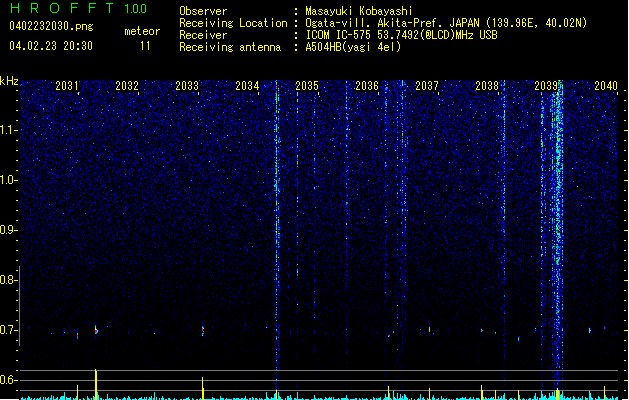Image resolution: width=629 pixels, height=400 pixels.
Task: Click the 'Observer' field label
Action: (203, 11)
